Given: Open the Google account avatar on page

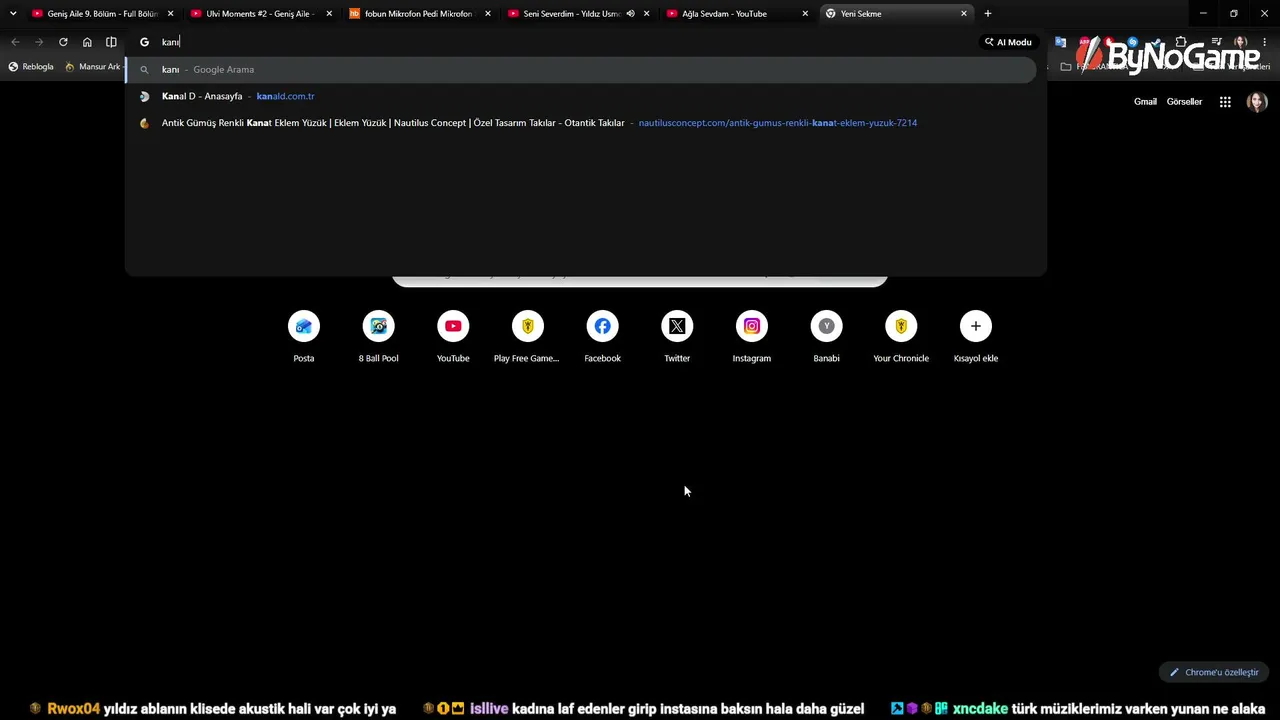Looking at the screenshot, I should coord(1257,102).
